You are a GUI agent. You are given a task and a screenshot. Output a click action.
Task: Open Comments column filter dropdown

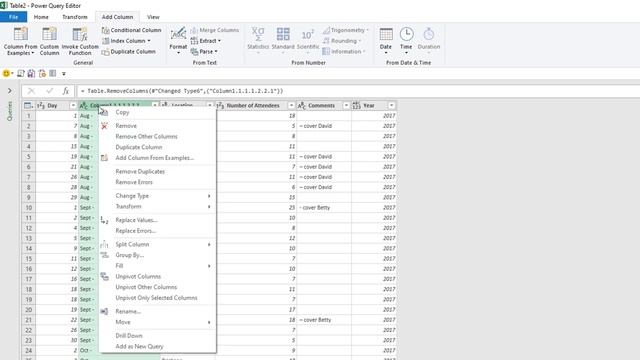point(346,106)
